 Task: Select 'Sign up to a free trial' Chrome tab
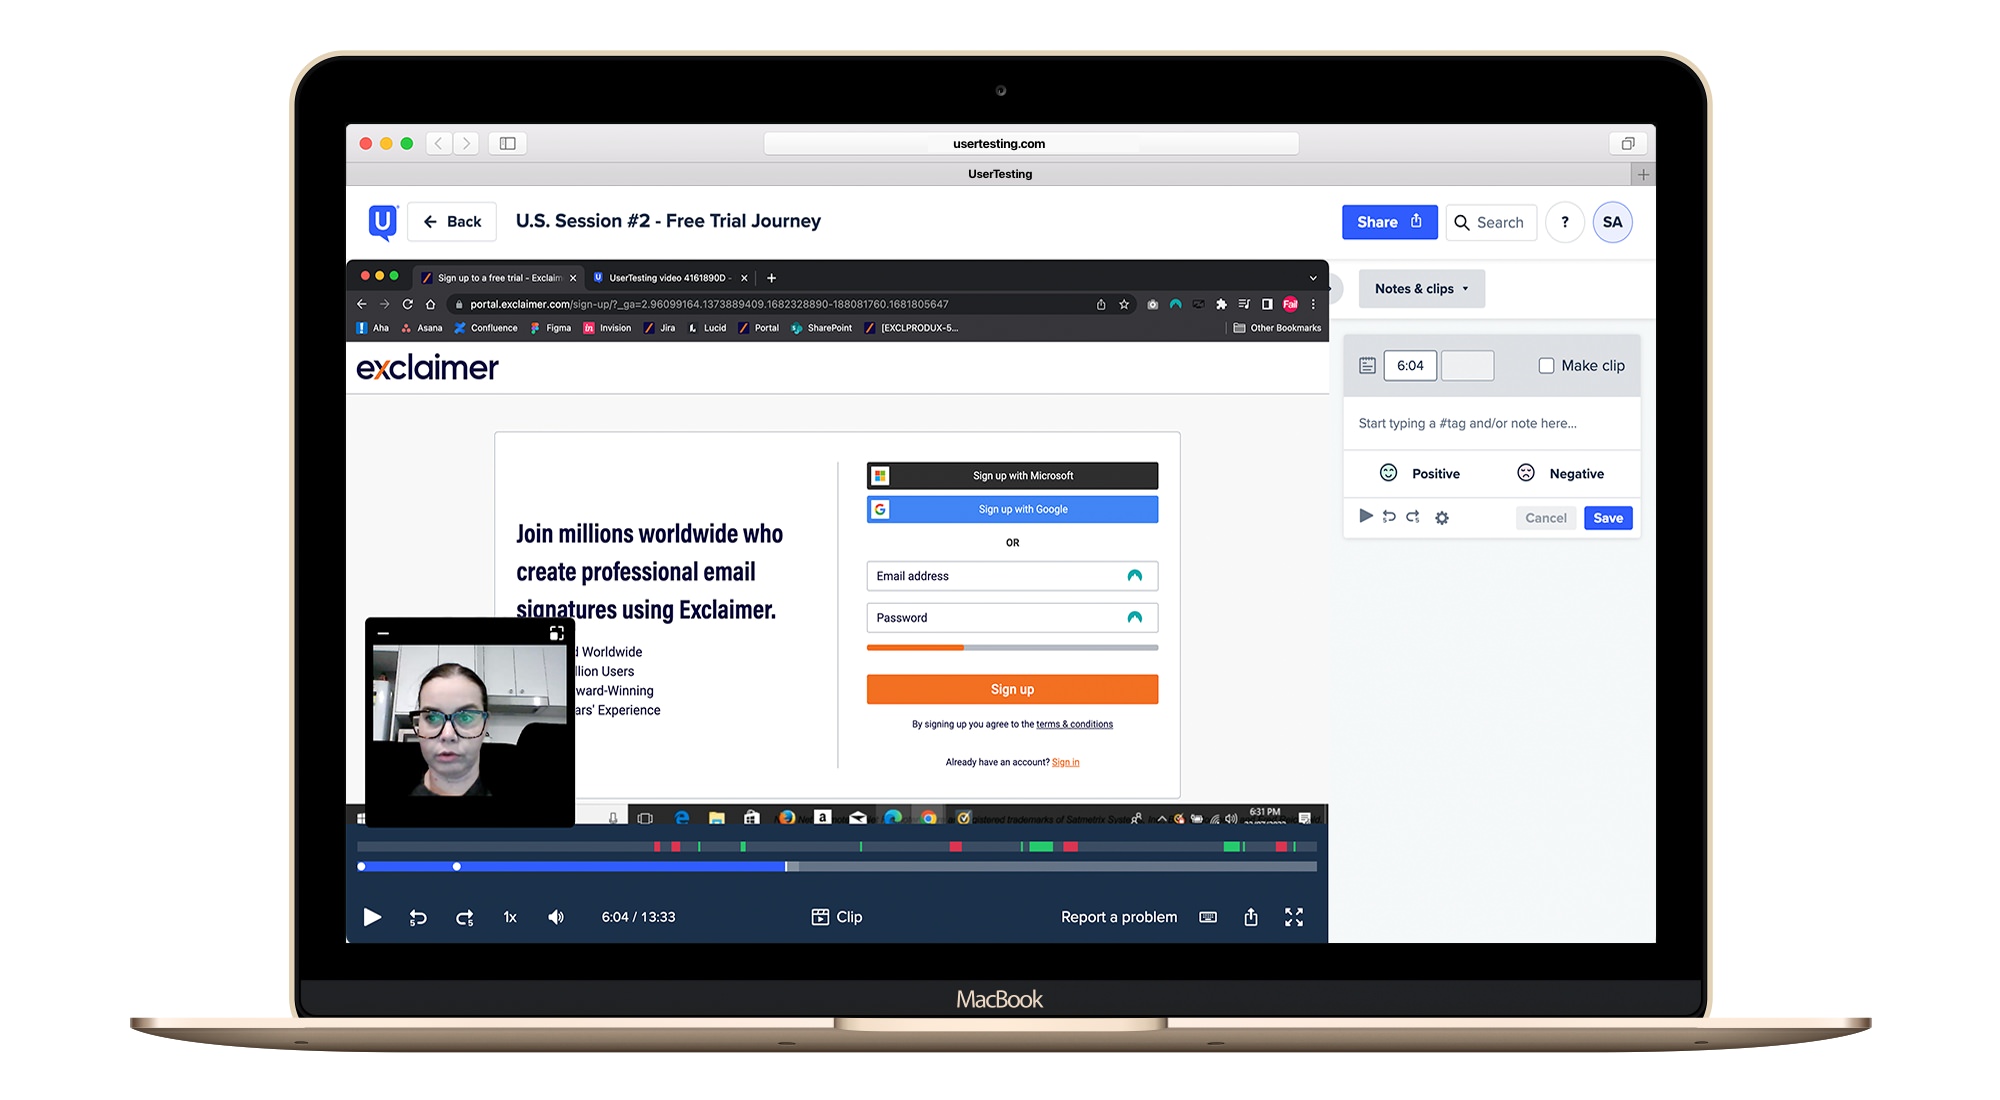point(498,278)
